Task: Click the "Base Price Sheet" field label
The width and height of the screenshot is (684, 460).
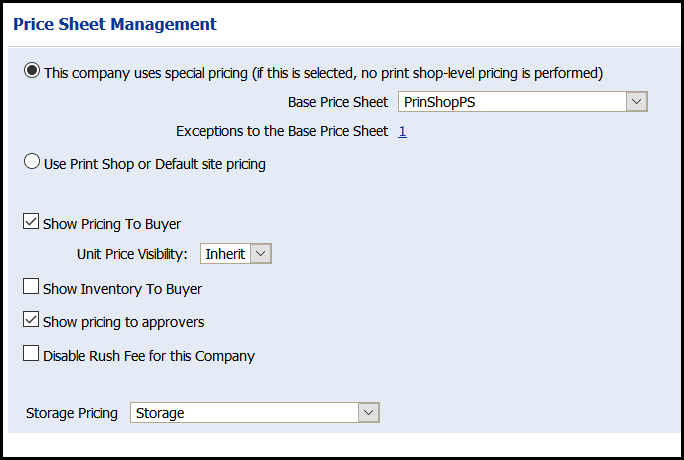Action: pos(338,102)
